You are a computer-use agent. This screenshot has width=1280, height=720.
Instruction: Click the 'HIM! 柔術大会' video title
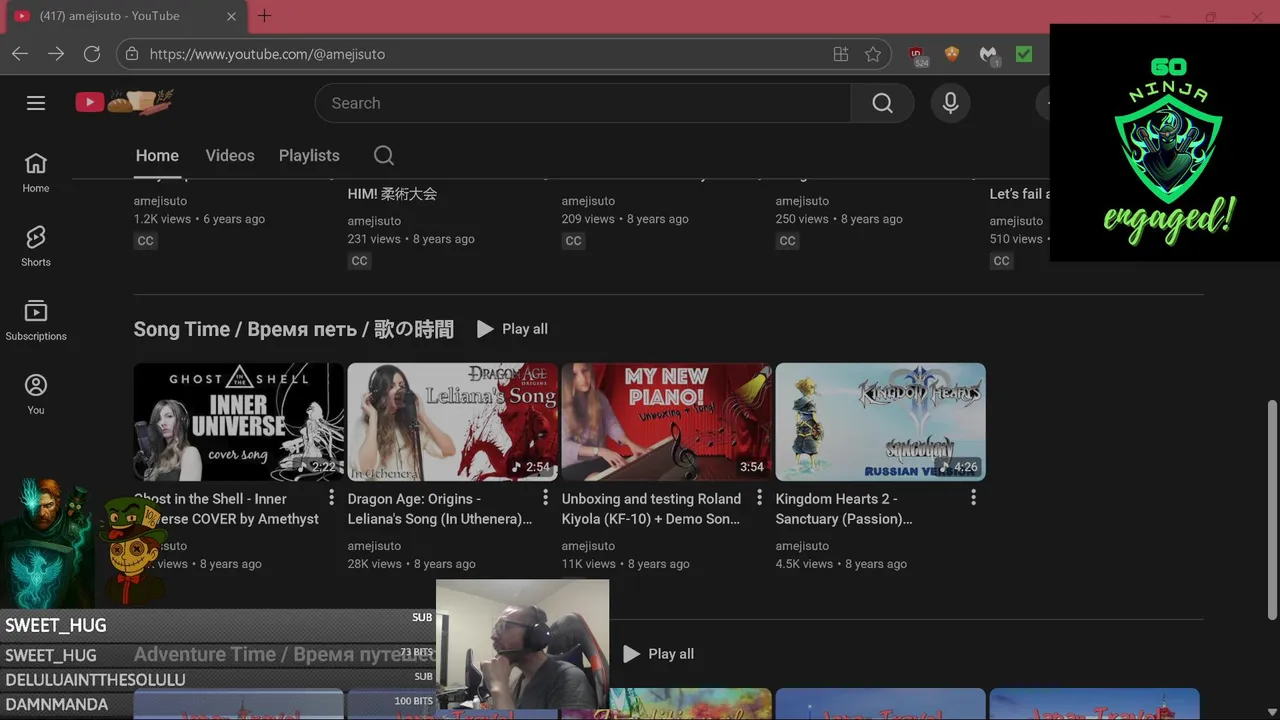click(x=392, y=194)
